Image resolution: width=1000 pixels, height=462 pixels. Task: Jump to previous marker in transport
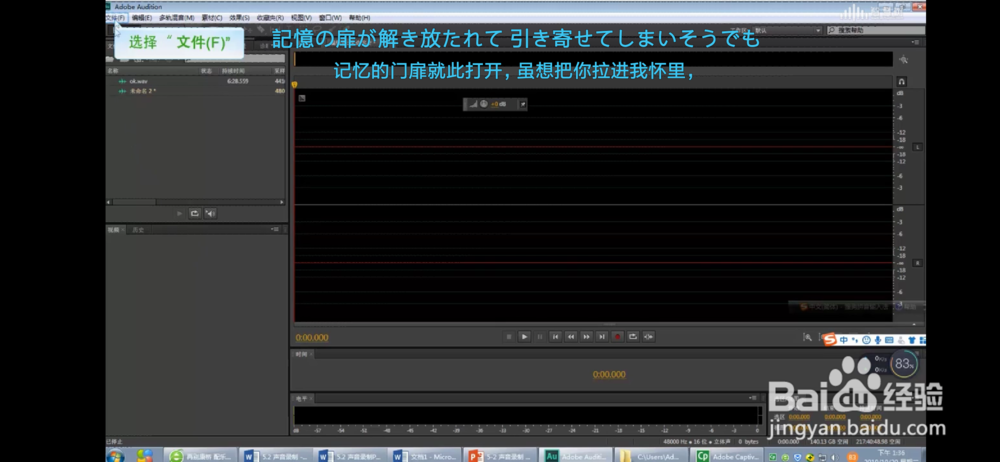555,336
